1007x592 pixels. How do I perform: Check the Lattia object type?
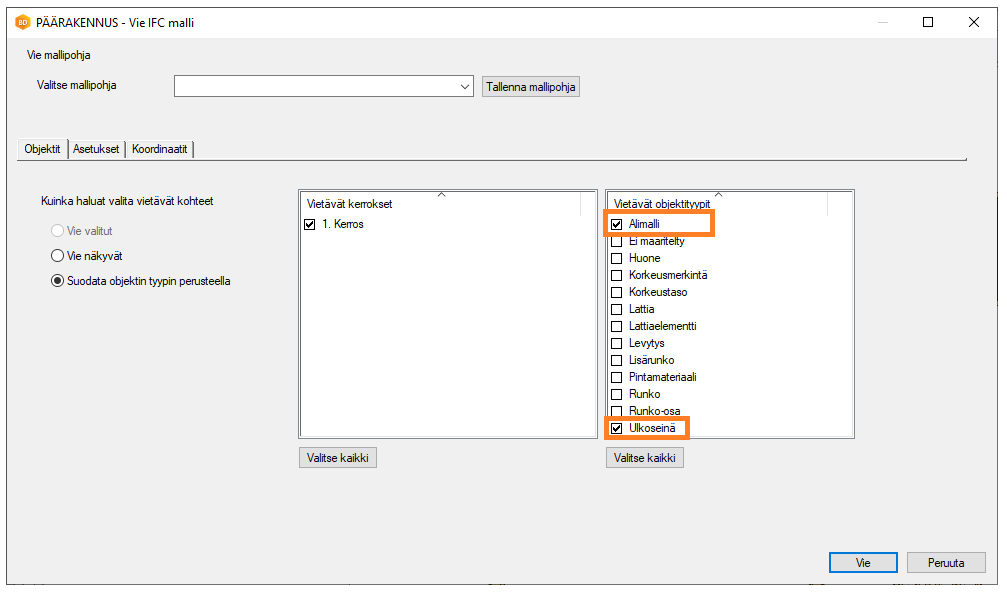[x=617, y=310]
